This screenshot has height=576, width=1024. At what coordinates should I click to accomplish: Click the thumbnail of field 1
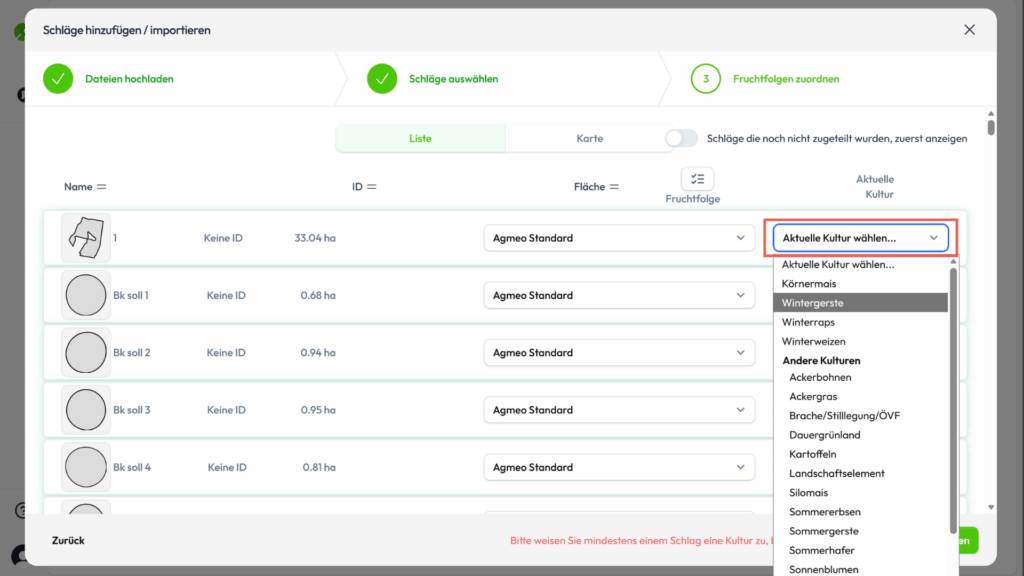click(x=85, y=238)
